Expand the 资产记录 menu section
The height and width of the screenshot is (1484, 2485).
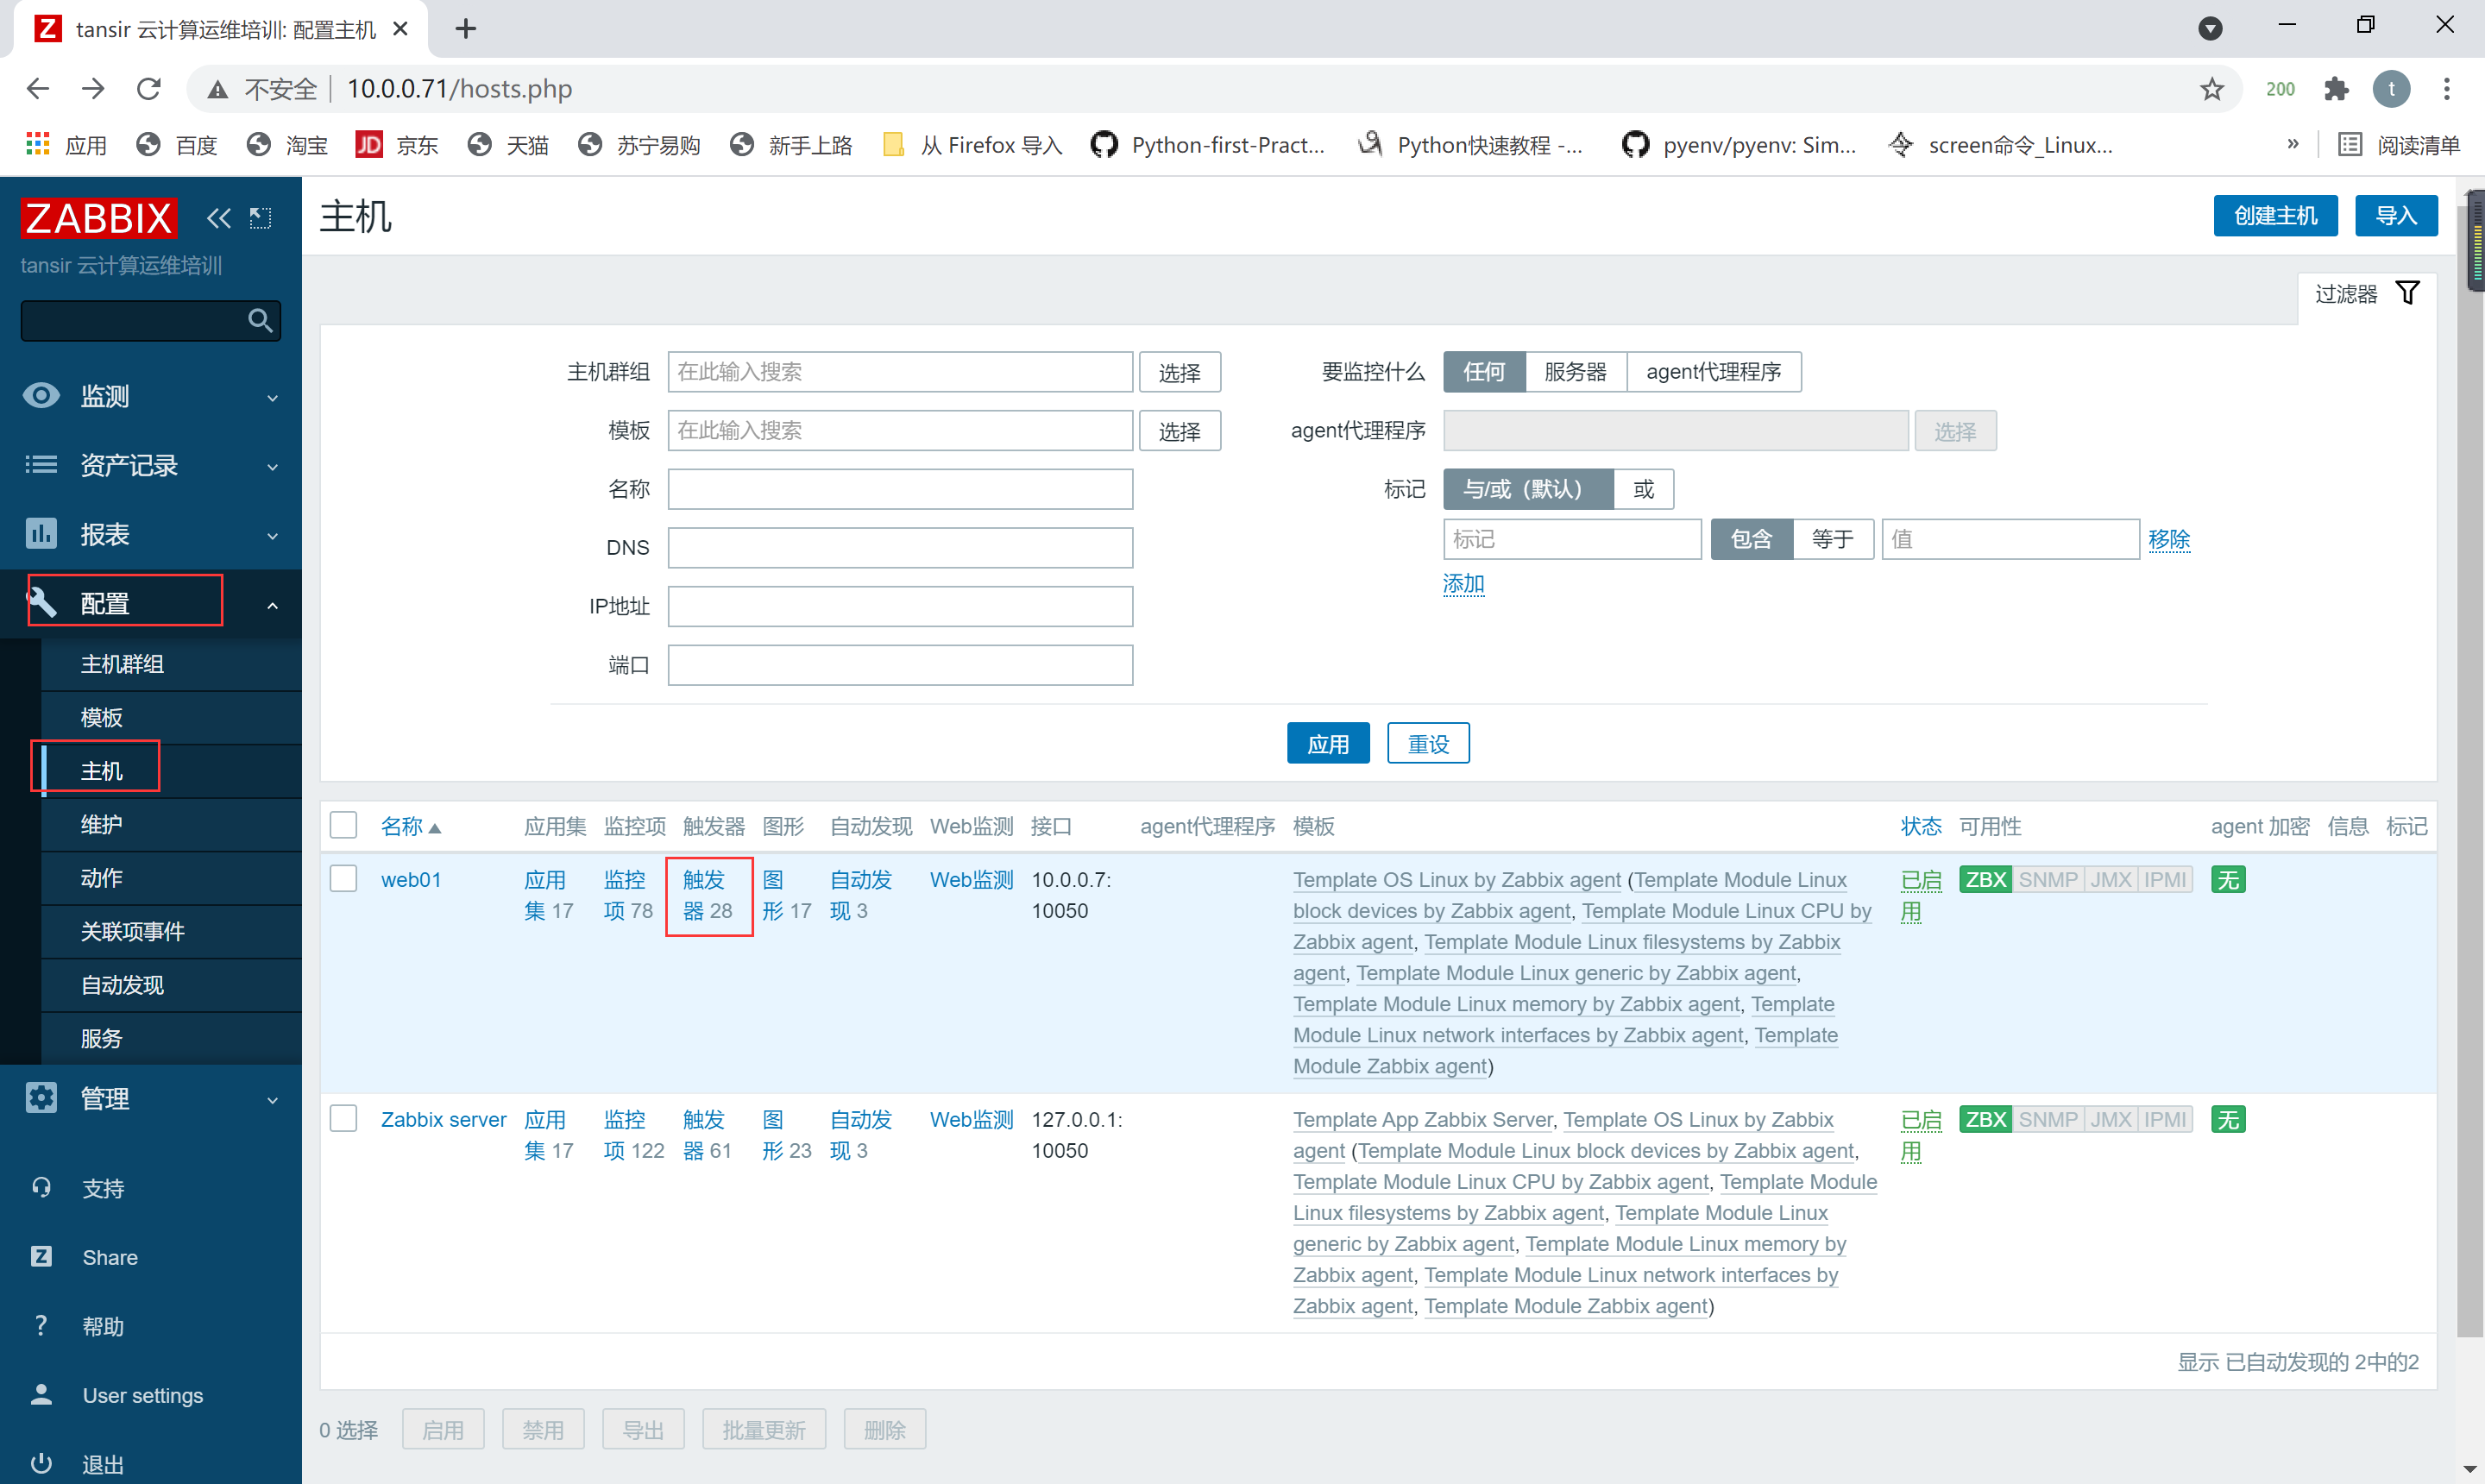pyautogui.click(x=151, y=465)
